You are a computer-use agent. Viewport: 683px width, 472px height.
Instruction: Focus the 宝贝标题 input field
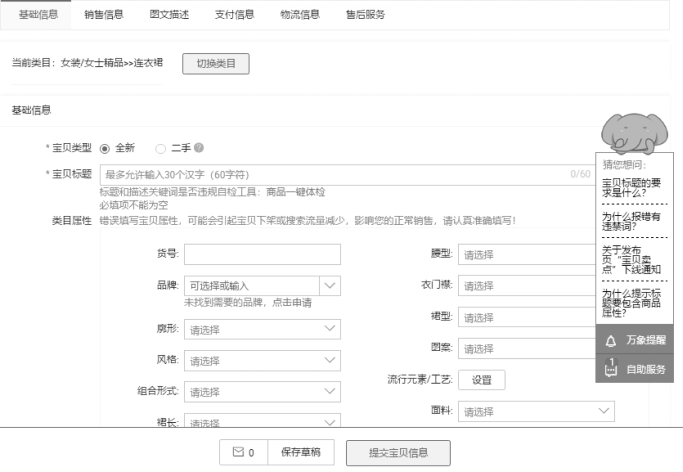pyautogui.click(x=348, y=175)
